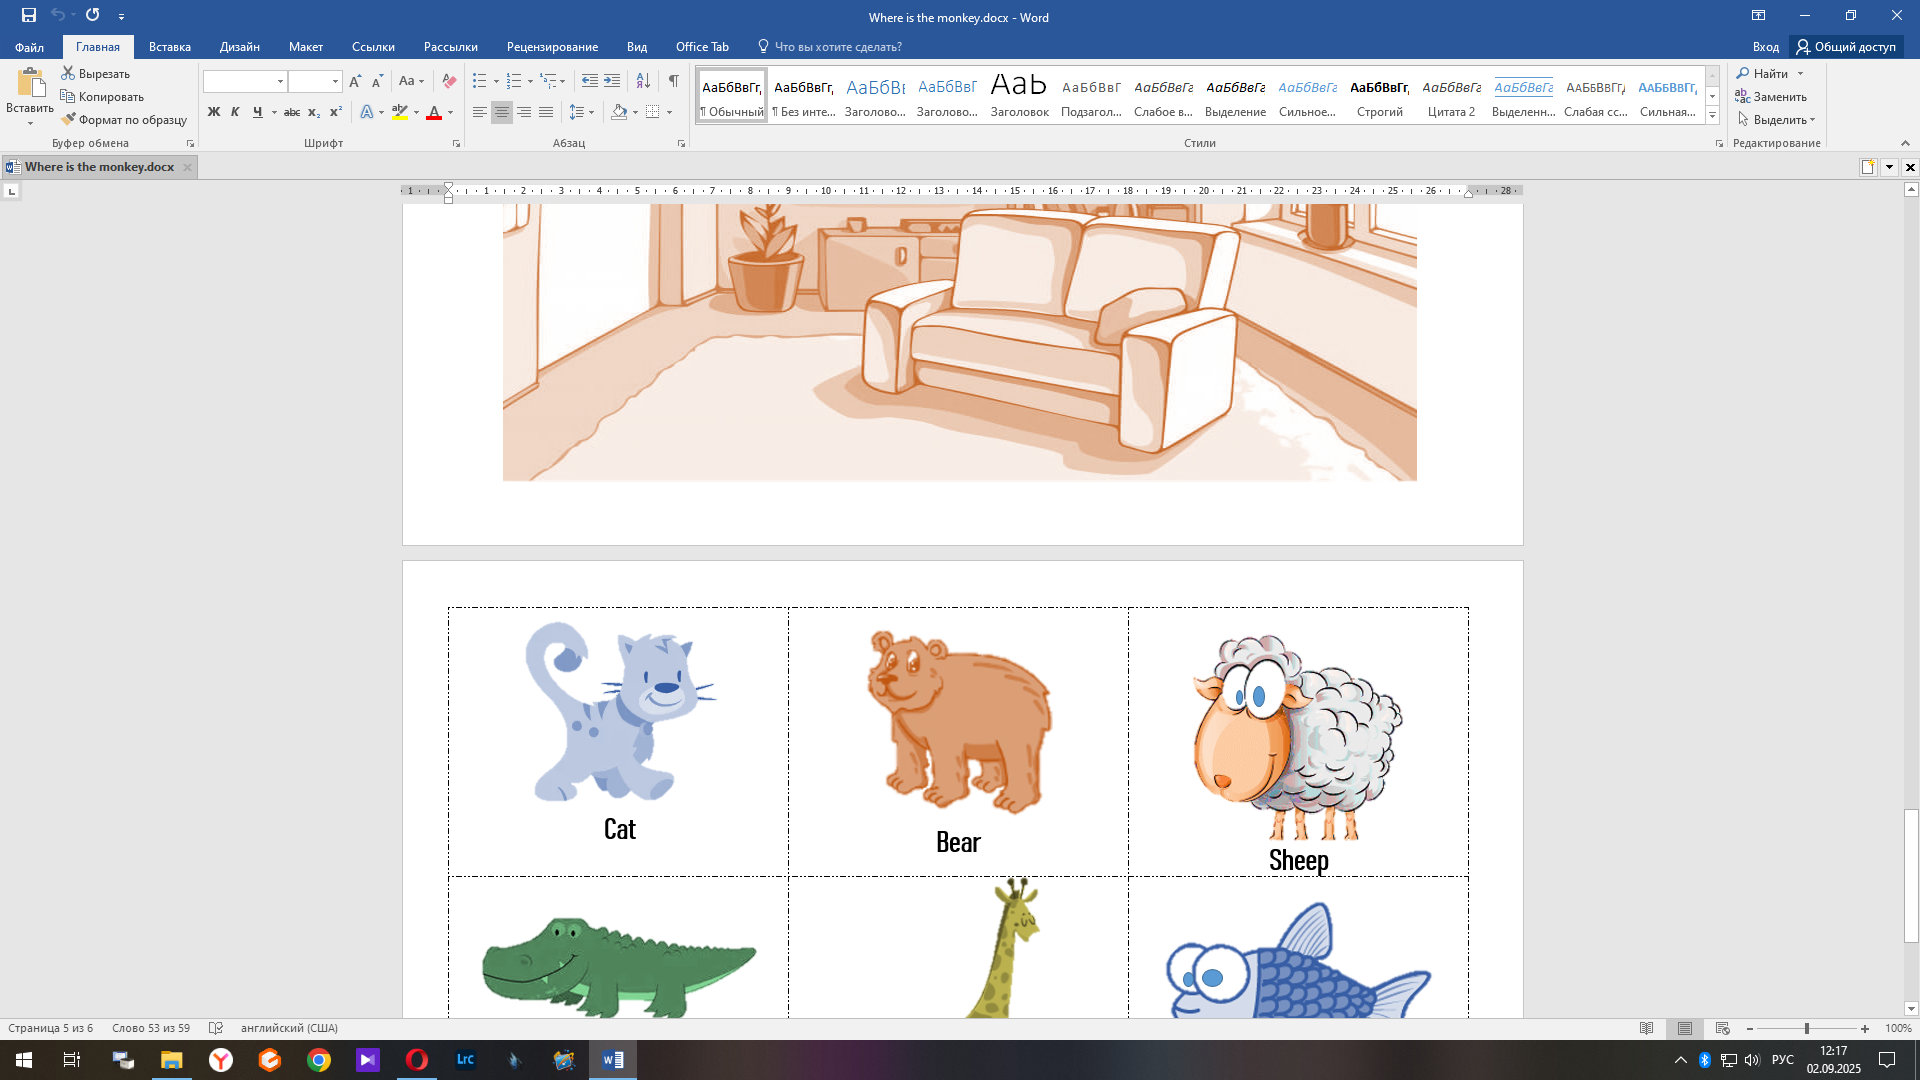Toggle italic formatting (К)

click(235, 112)
